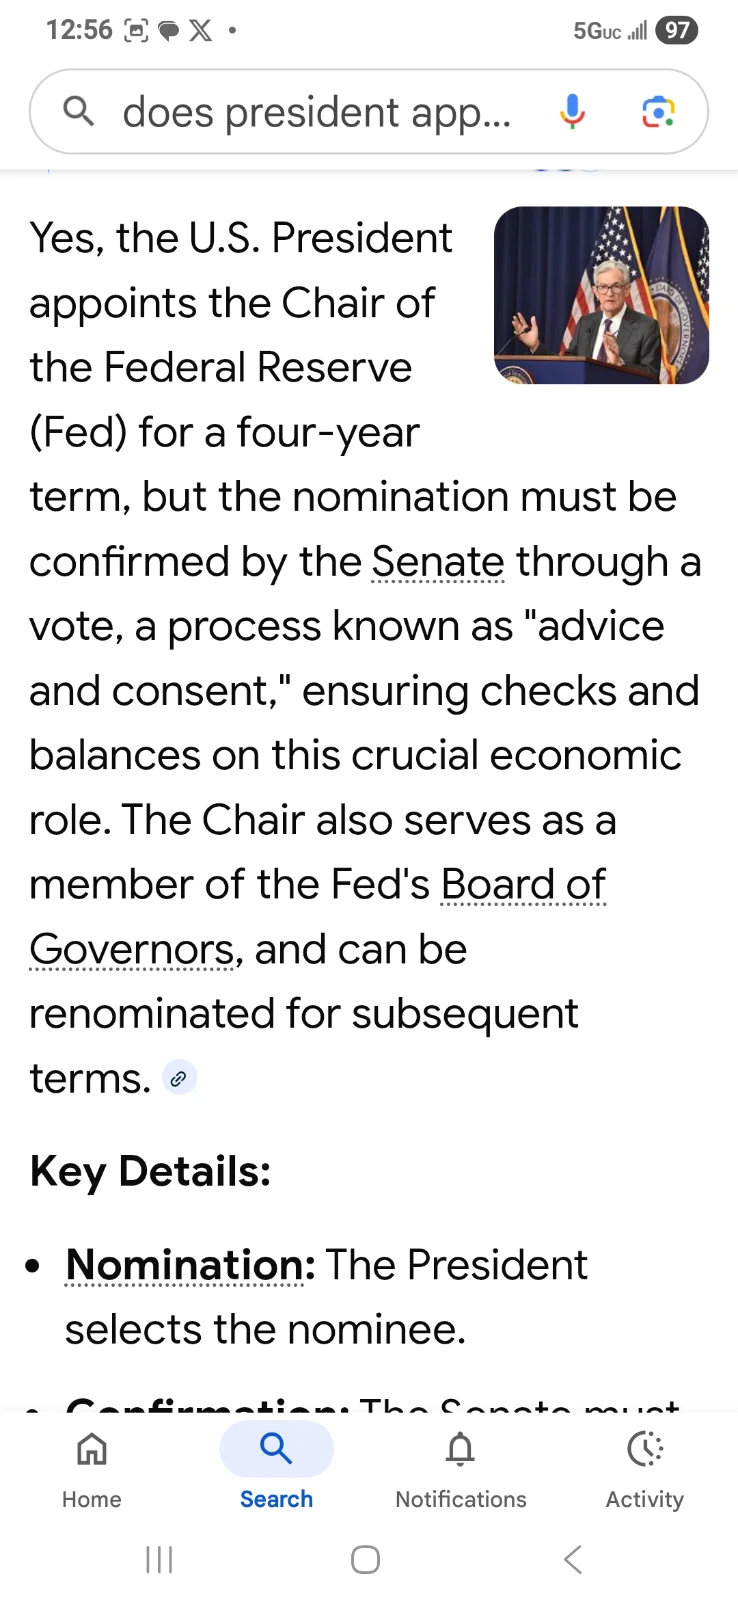Image resolution: width=738 pixels, height=1600 pixels.
Task: Tap the search query text field
Action: pyautogui.click(x=316, y=112)
